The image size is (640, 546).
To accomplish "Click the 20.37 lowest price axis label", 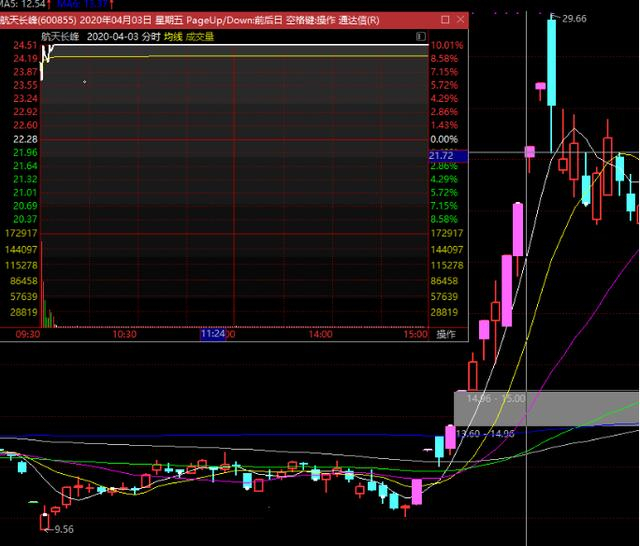I will (25, 220).
